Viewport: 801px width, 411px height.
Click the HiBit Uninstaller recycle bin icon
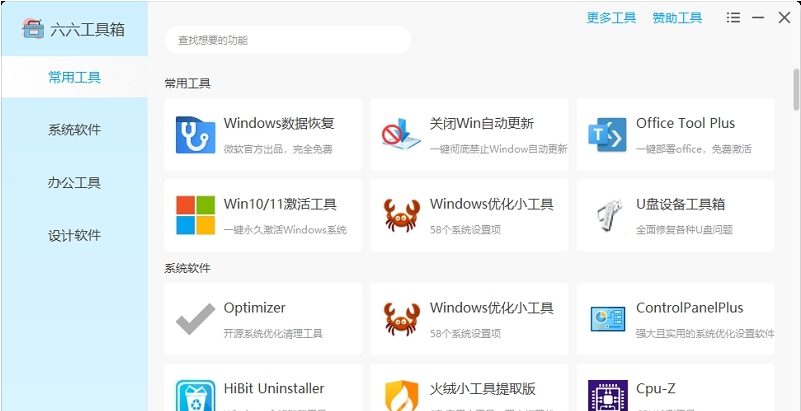point(195,396)
